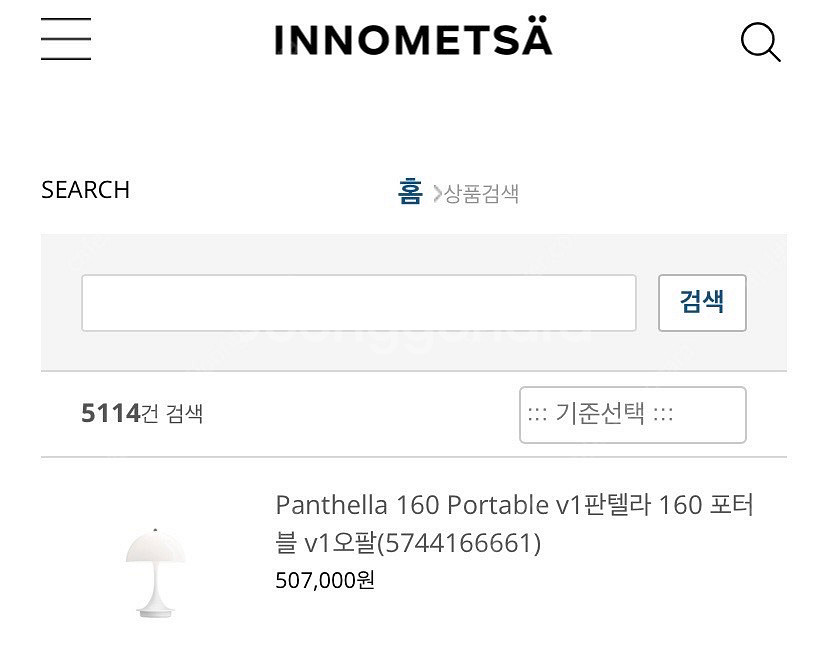Tap the lamp base in product thumbnail
The height and width of the screenshot is (651, 828).
[x=155, y=607]
